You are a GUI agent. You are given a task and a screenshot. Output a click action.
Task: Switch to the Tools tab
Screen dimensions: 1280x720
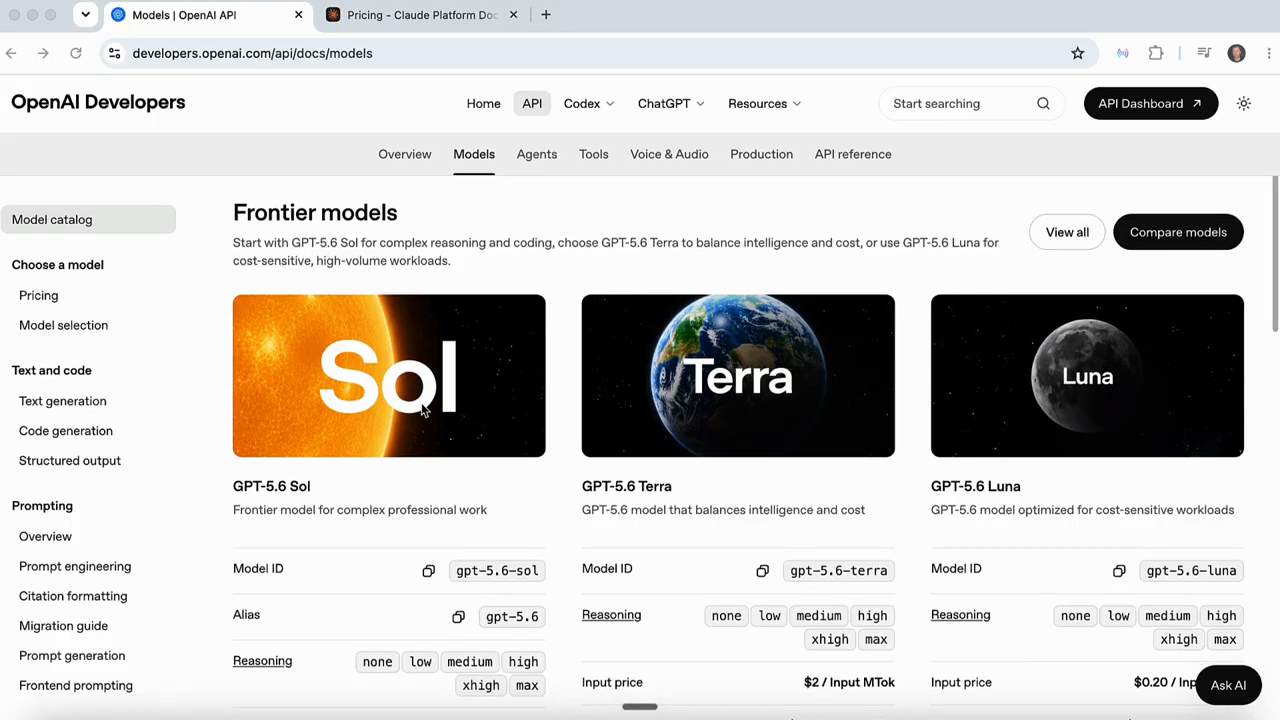tap(594, 154)
